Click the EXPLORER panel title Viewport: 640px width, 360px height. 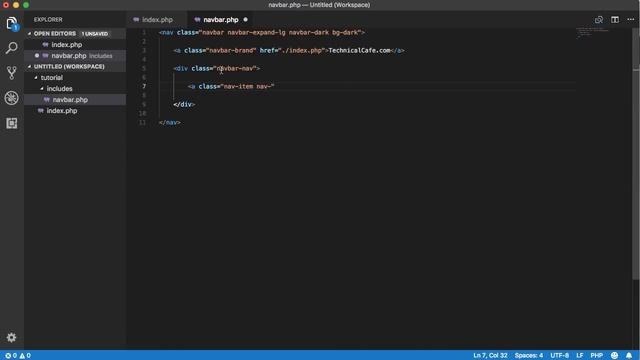pyautogui.click(x=48, y=20)
